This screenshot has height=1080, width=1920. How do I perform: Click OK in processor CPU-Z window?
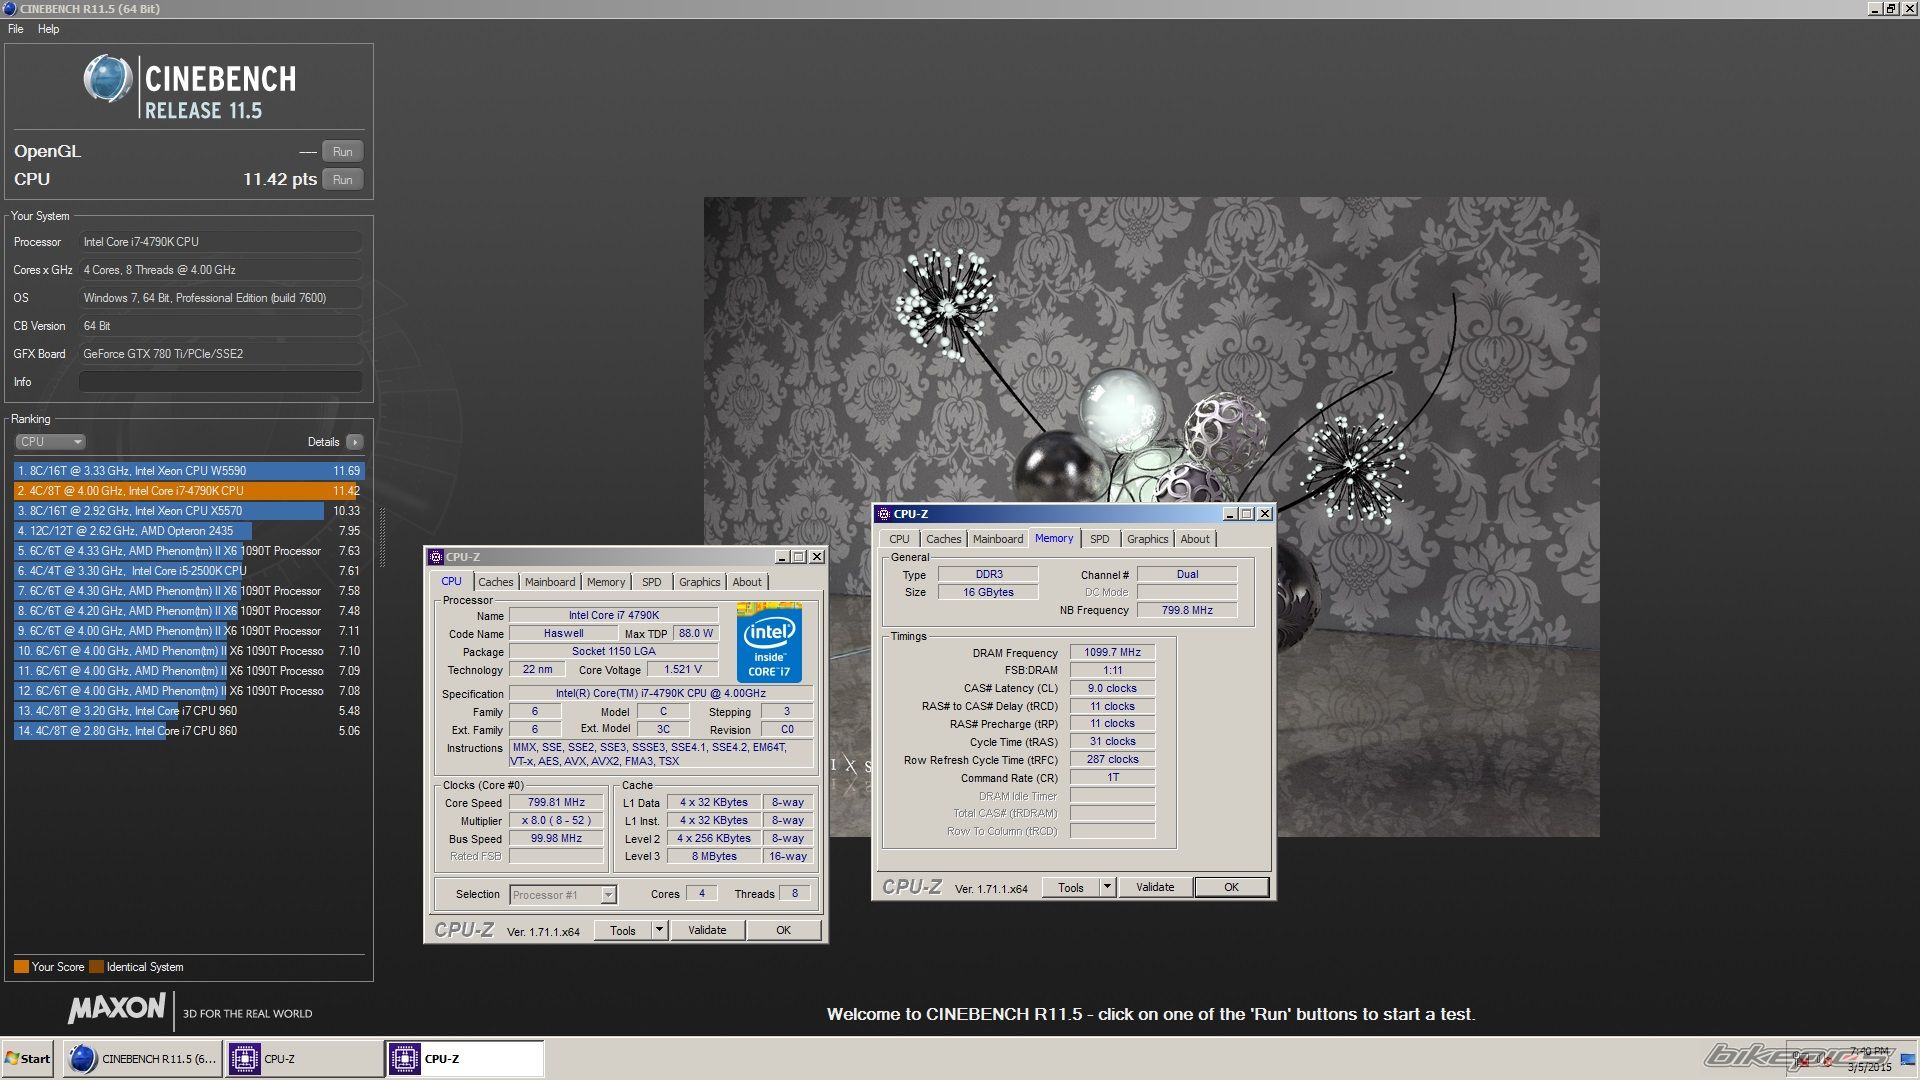[784, 931]
